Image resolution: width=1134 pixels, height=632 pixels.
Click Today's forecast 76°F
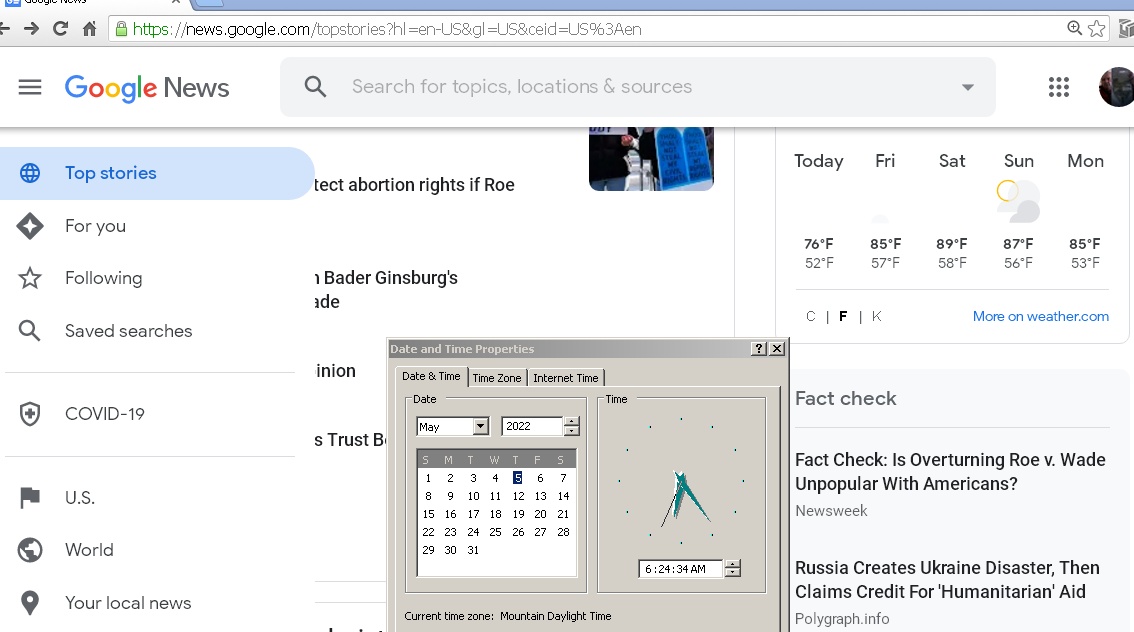pos(819,244)
